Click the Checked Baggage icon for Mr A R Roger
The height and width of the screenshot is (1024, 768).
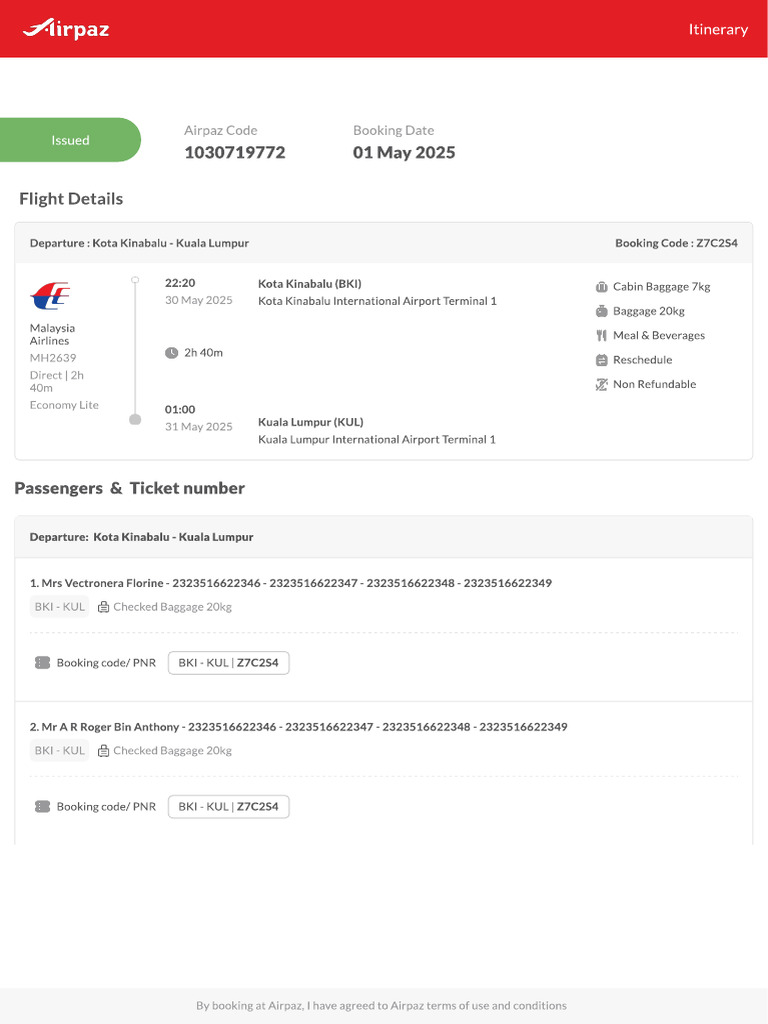[x=103, y=751]
